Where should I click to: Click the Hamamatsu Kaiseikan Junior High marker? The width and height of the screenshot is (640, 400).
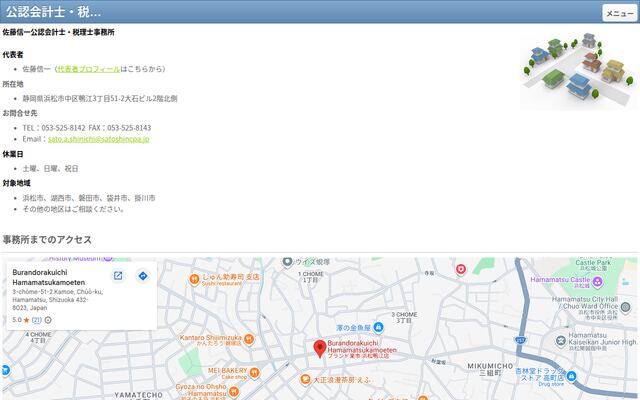tap(561, 340)
